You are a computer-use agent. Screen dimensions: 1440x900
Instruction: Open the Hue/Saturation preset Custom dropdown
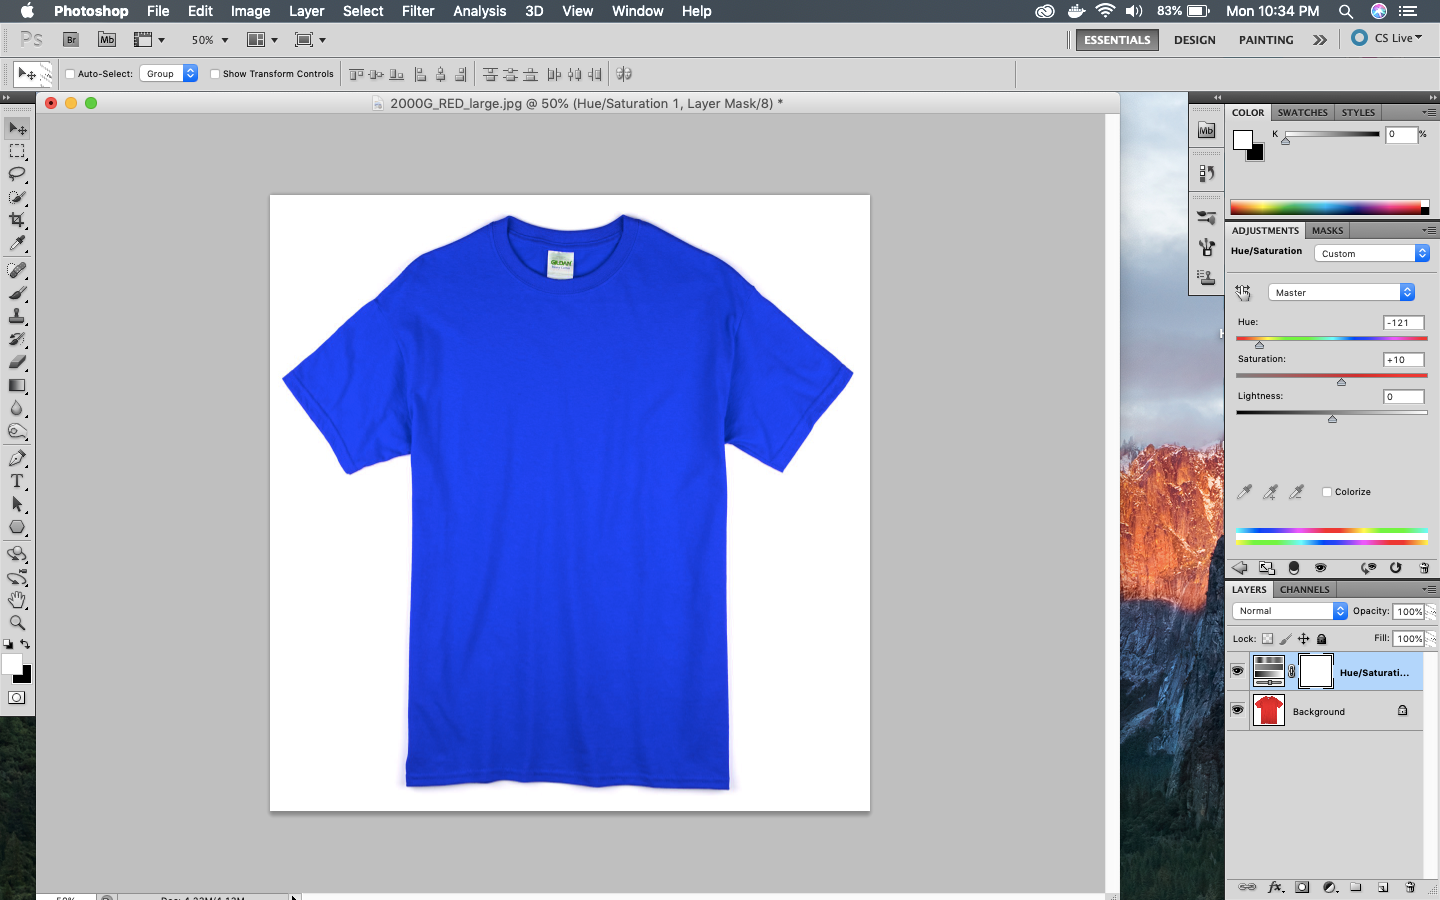click(x=1372, y=254)
